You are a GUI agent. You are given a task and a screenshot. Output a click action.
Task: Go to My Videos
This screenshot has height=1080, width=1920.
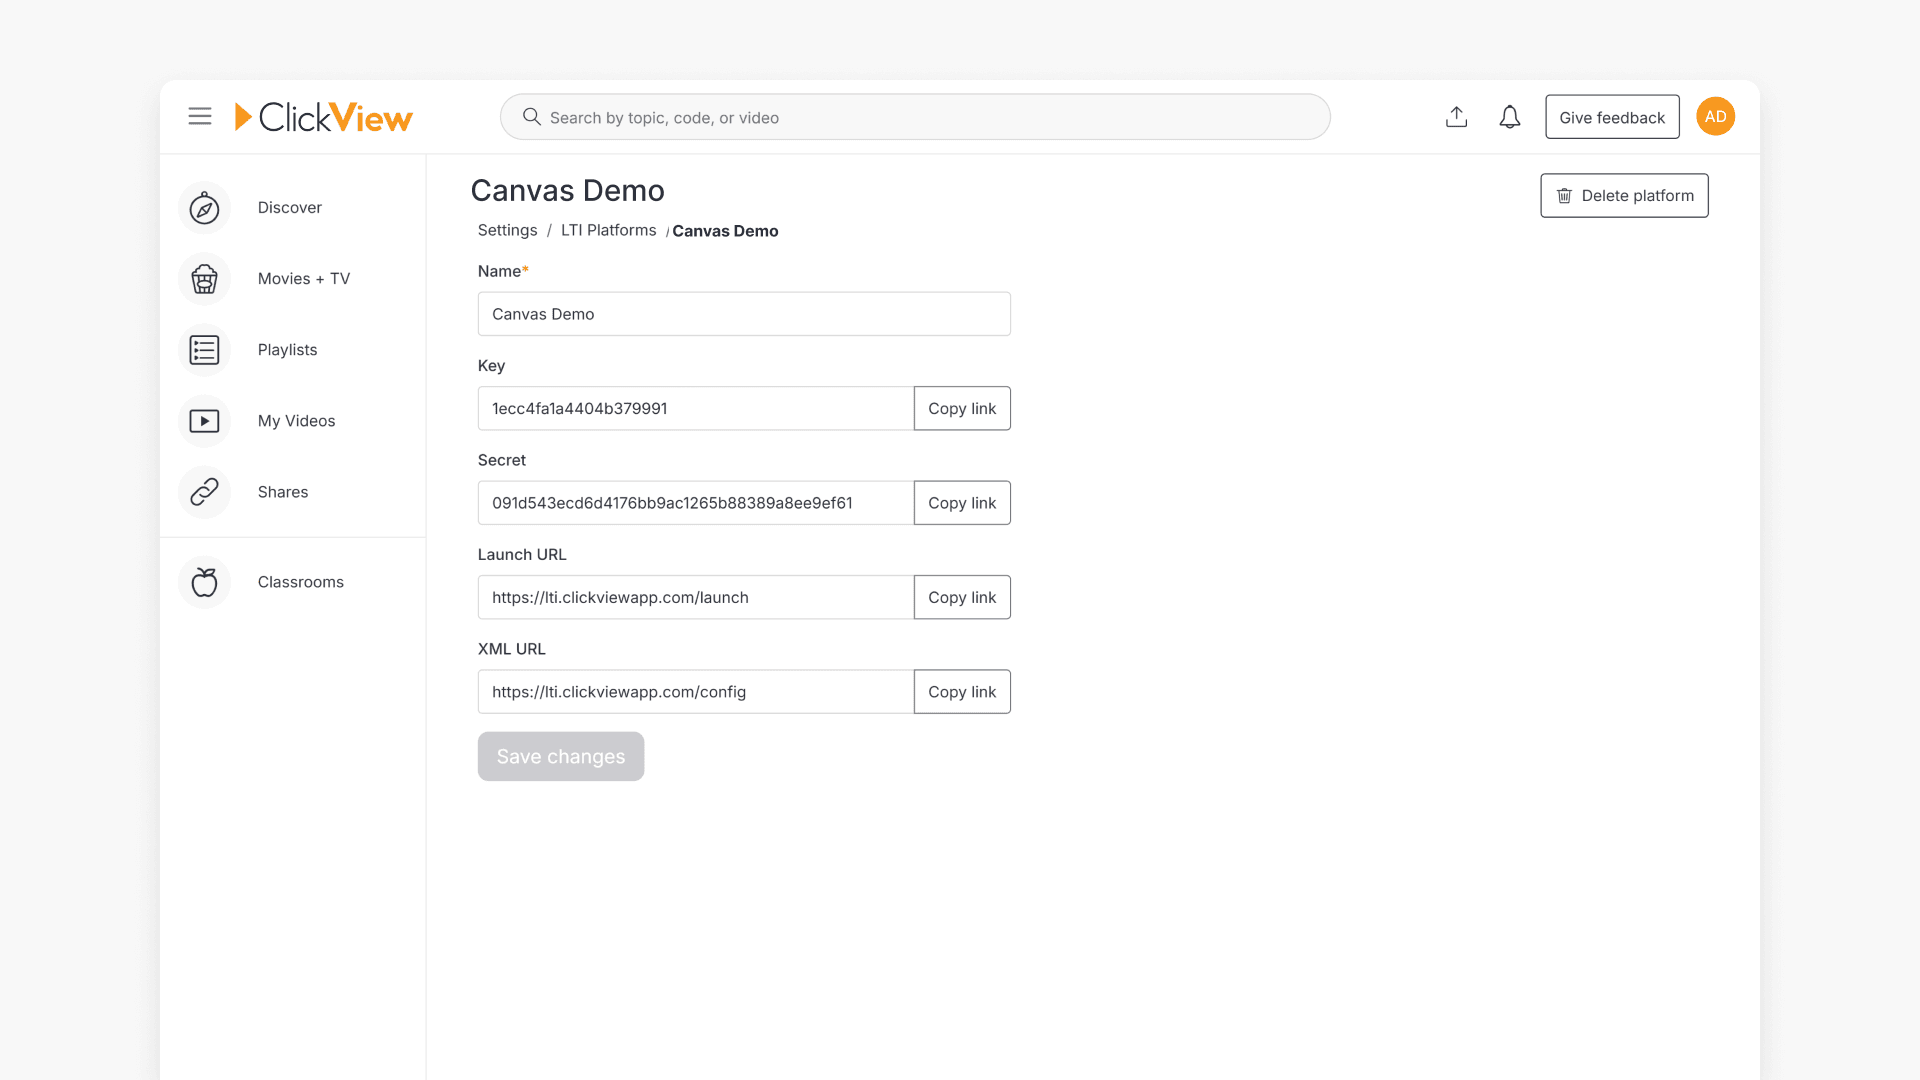click(x=296, y=420)
